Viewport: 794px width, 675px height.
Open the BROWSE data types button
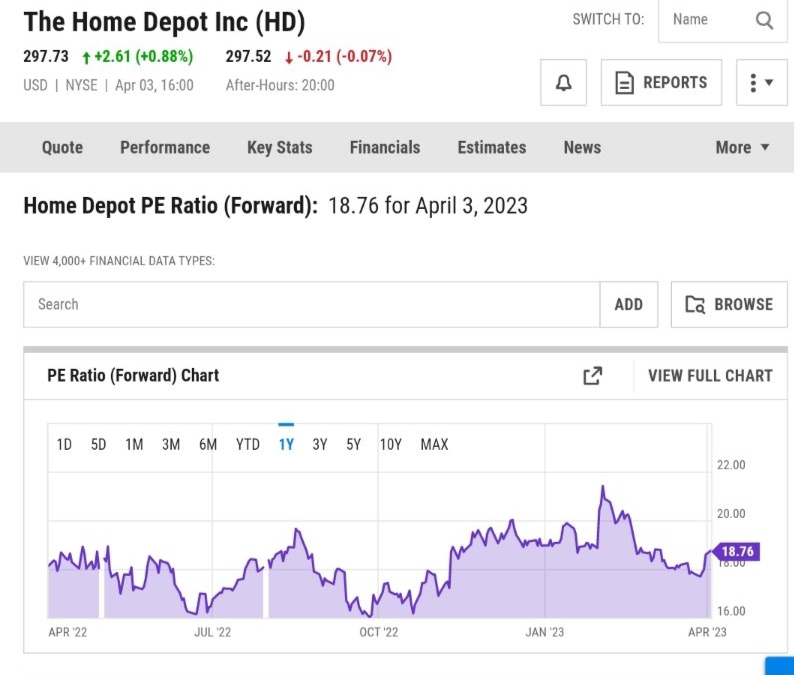tap(729, 304)
